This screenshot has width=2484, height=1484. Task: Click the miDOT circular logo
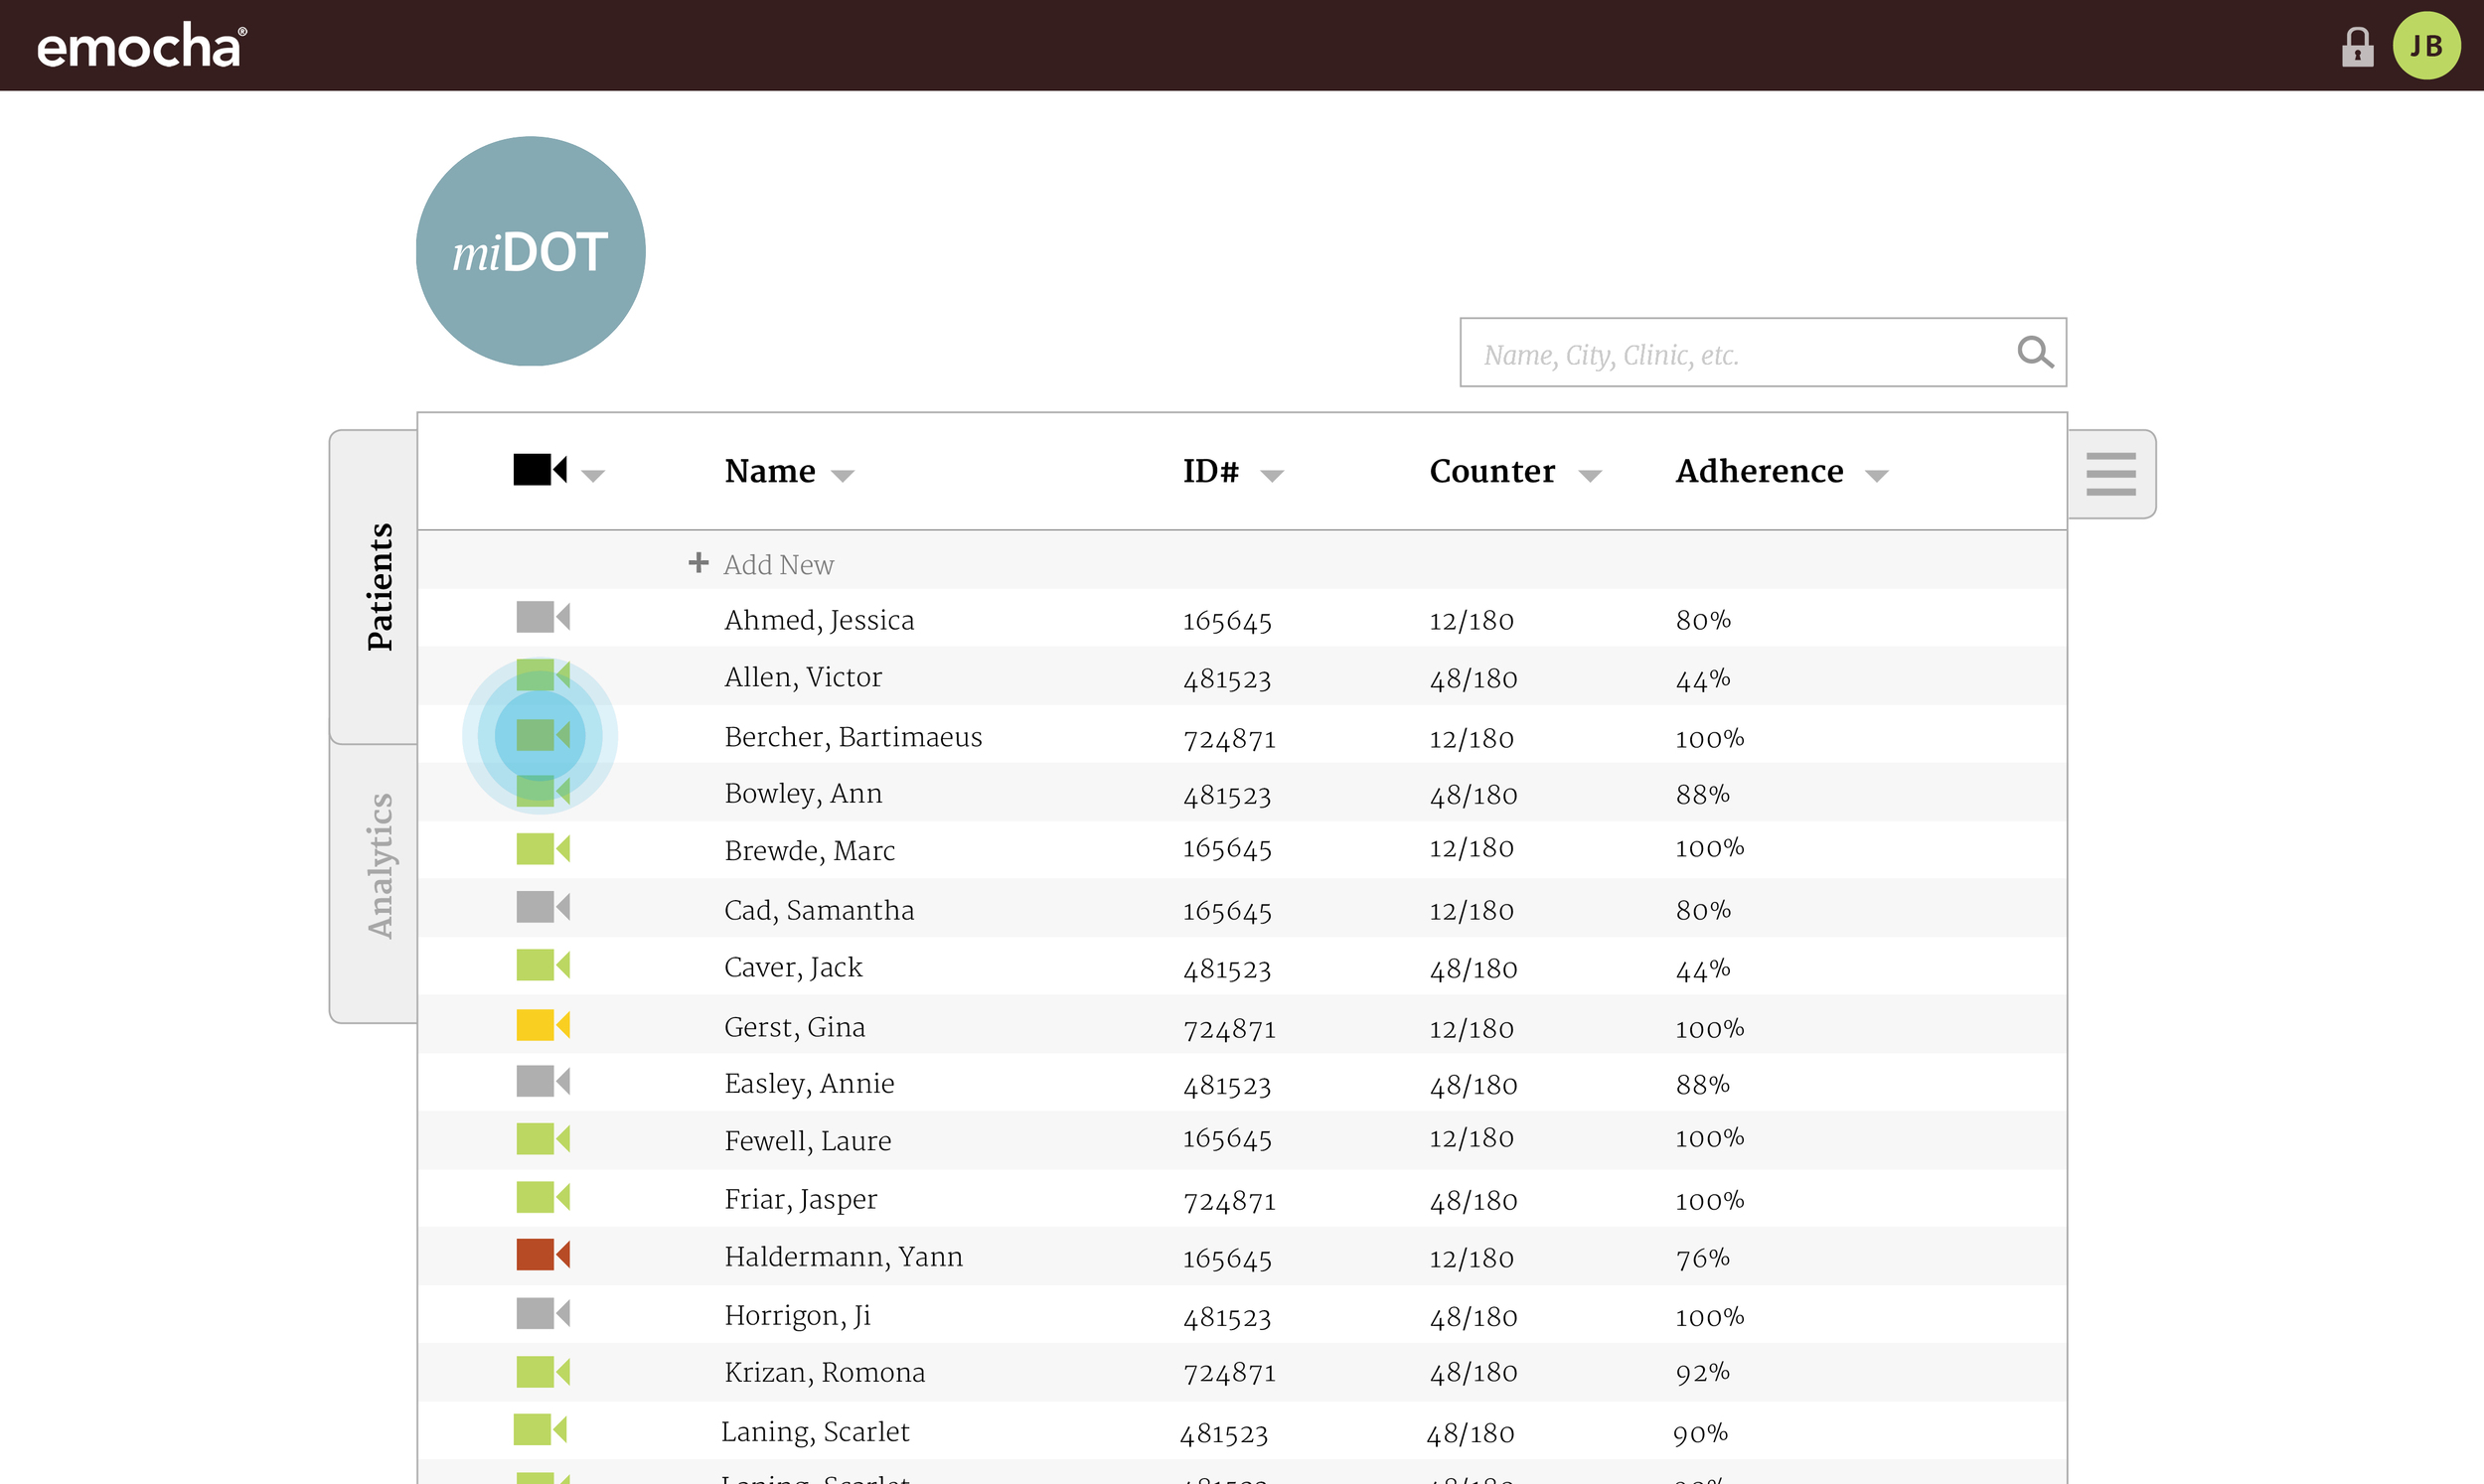[x=531, y=251]
